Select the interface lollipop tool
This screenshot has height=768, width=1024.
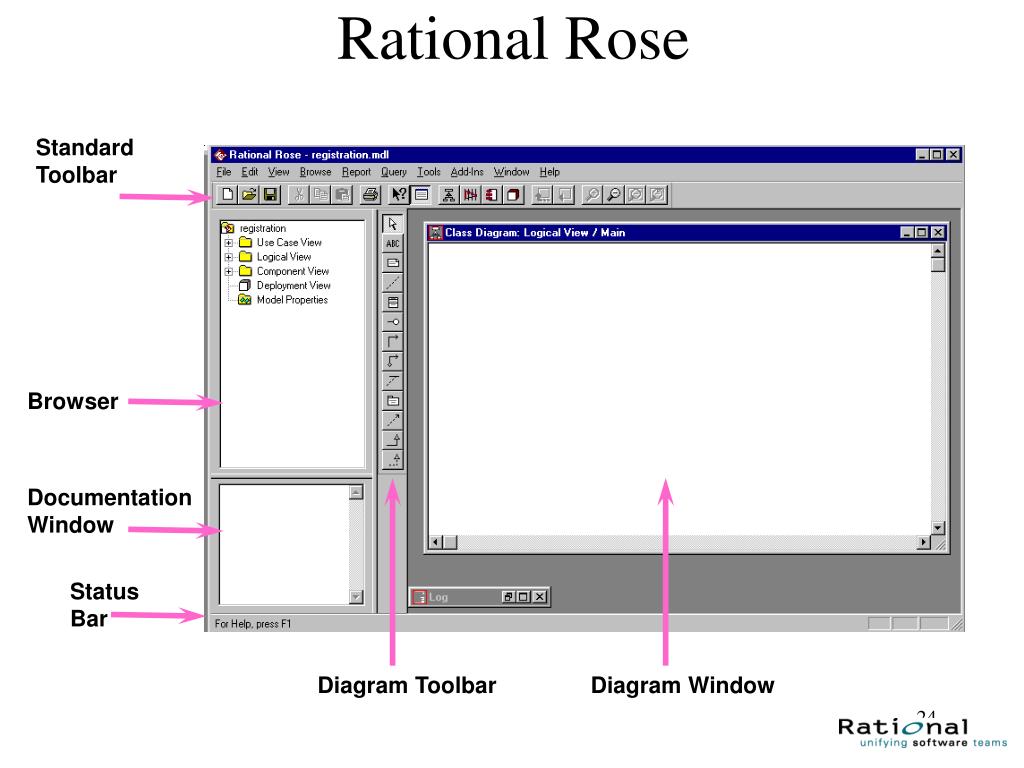click(392, 322)
